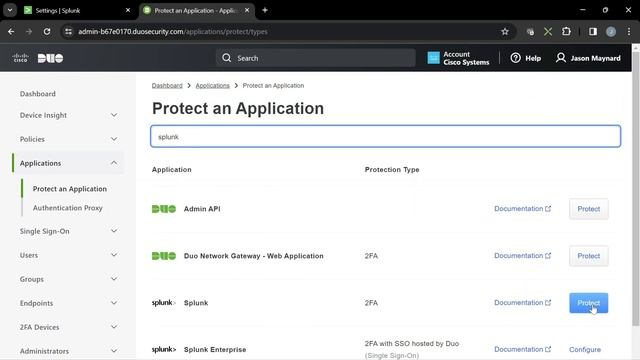Click the browser back arrow
640x360 pixels.
[11, 31]
